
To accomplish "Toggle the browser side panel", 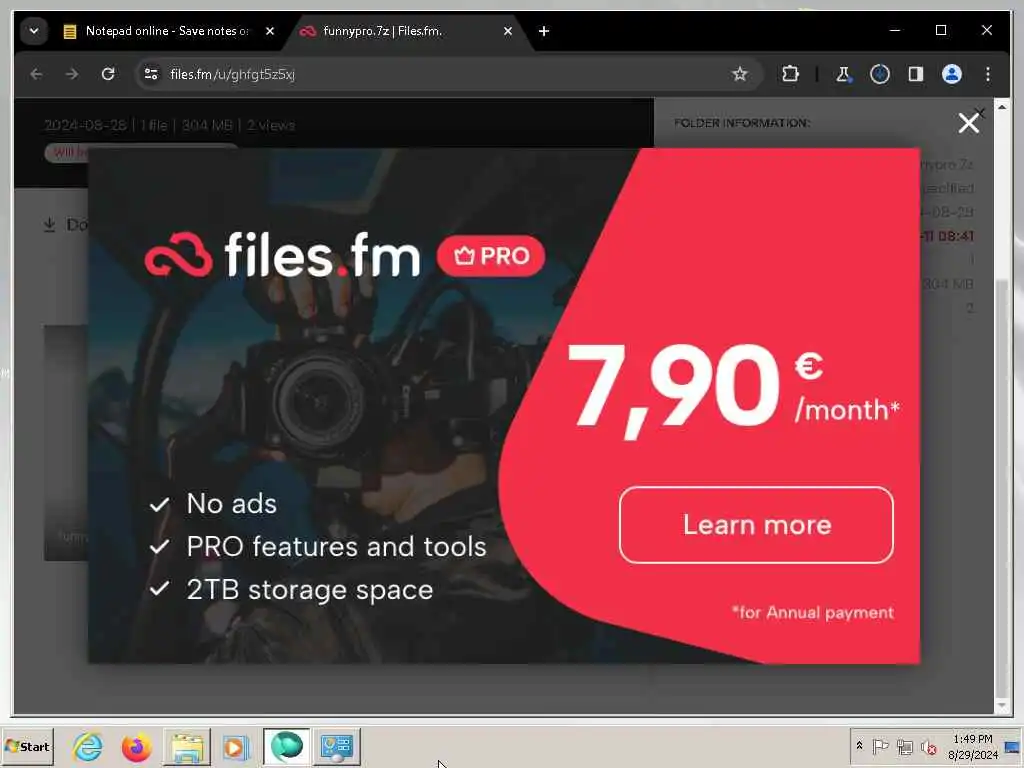I will coord(916,74).
